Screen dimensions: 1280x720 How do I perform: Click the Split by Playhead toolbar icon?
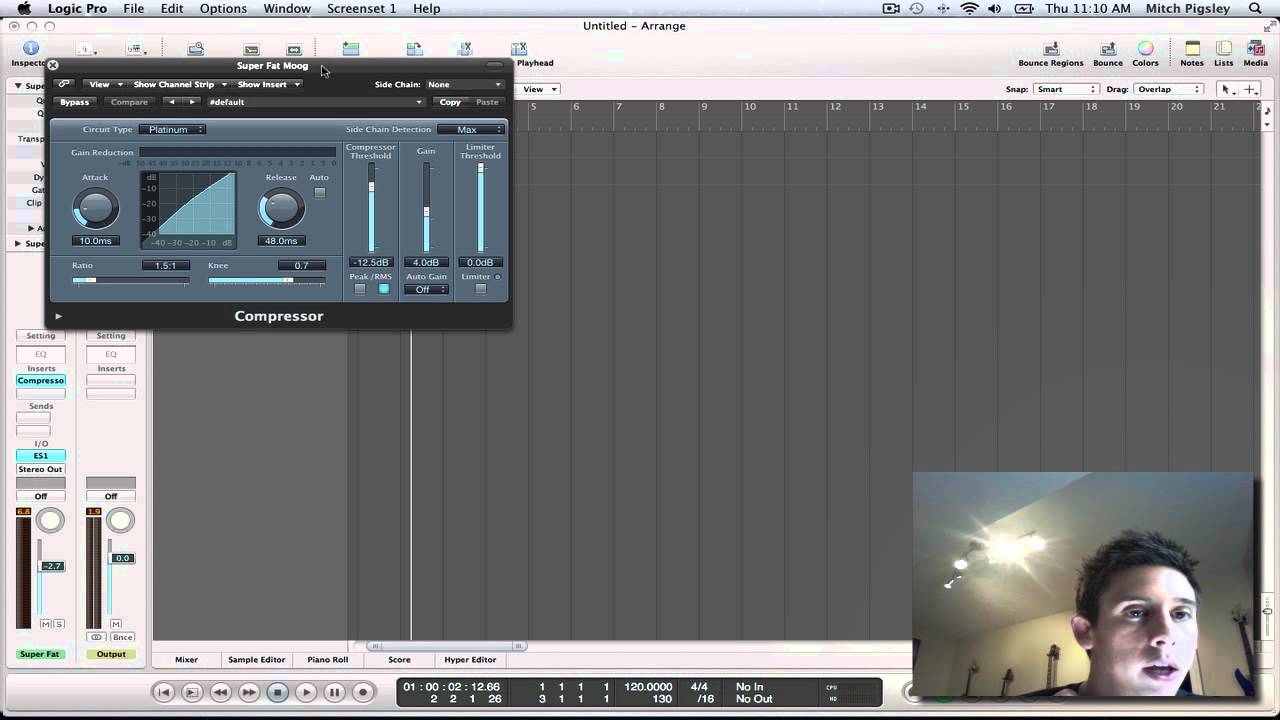[519, 48]
